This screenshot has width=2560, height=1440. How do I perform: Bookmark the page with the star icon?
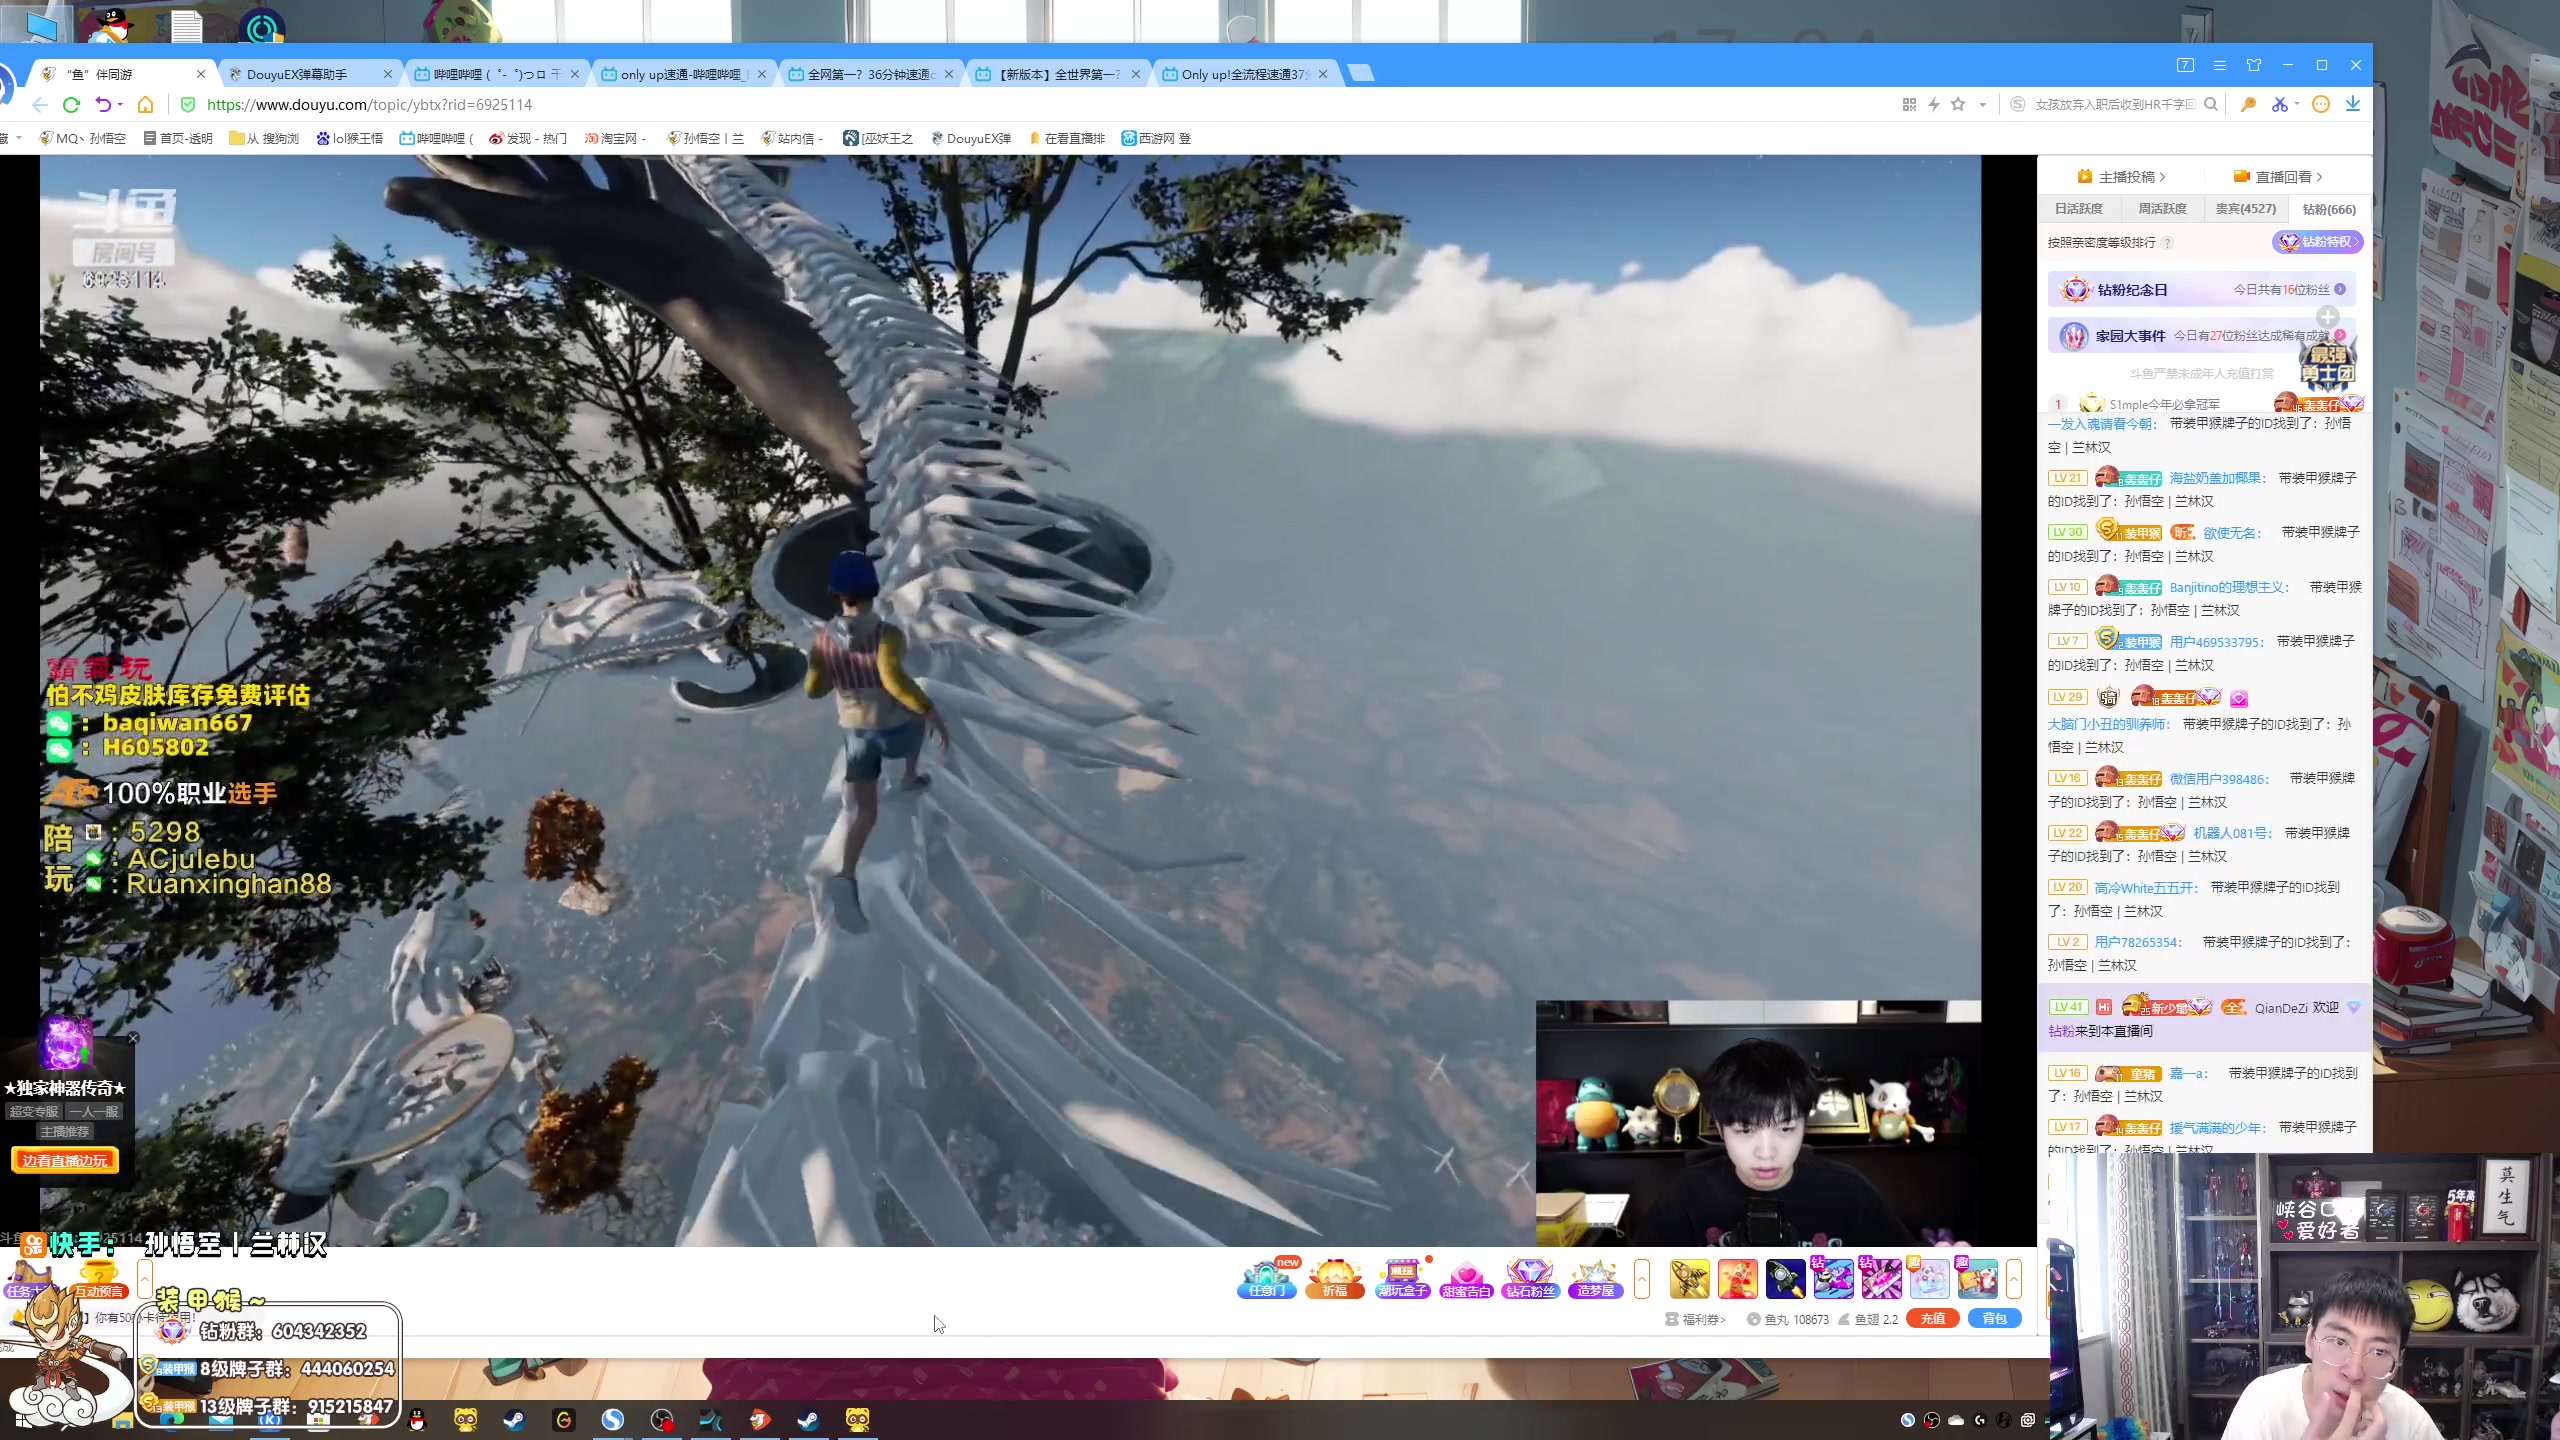tap(1958, 104)
